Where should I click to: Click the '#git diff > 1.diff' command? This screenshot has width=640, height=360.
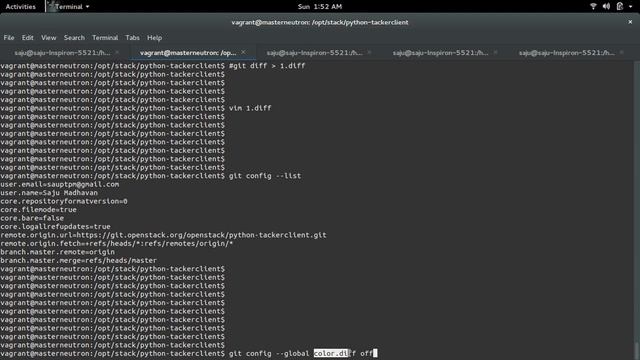pos(267,66)
